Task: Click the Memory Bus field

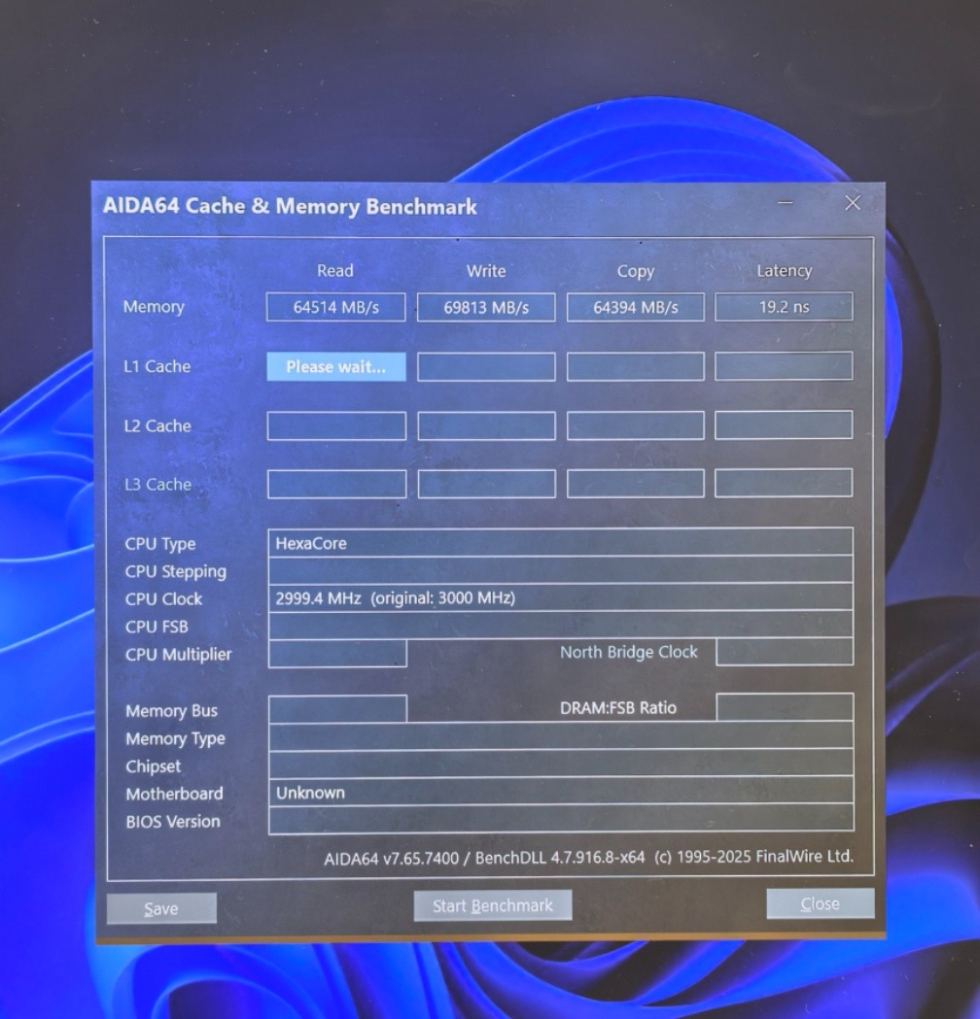Action: tap(338, 709)
